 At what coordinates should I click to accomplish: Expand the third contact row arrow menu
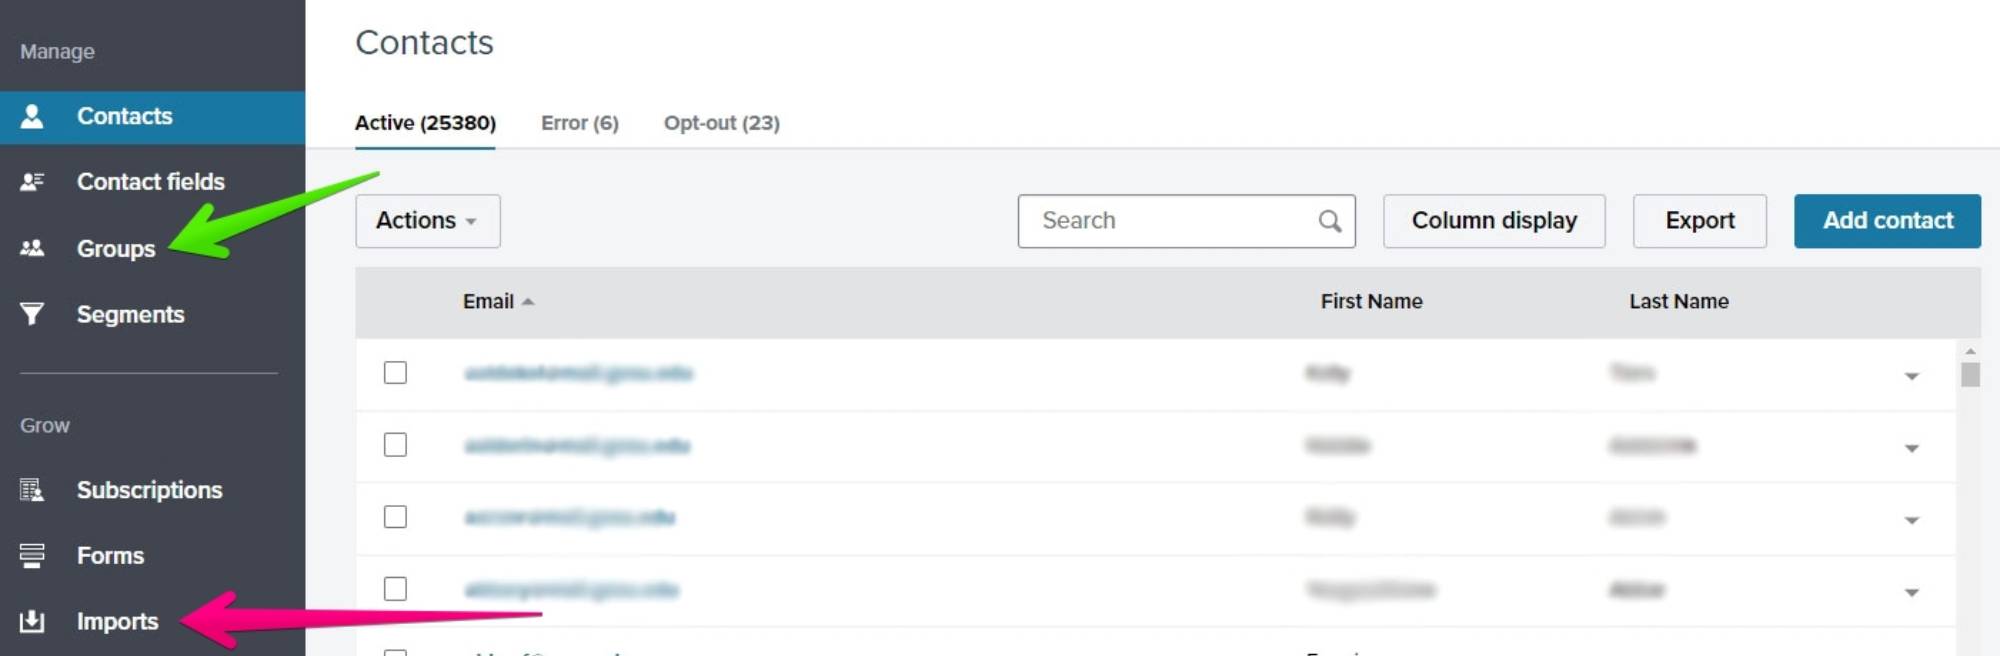[x=1911, y=520]
